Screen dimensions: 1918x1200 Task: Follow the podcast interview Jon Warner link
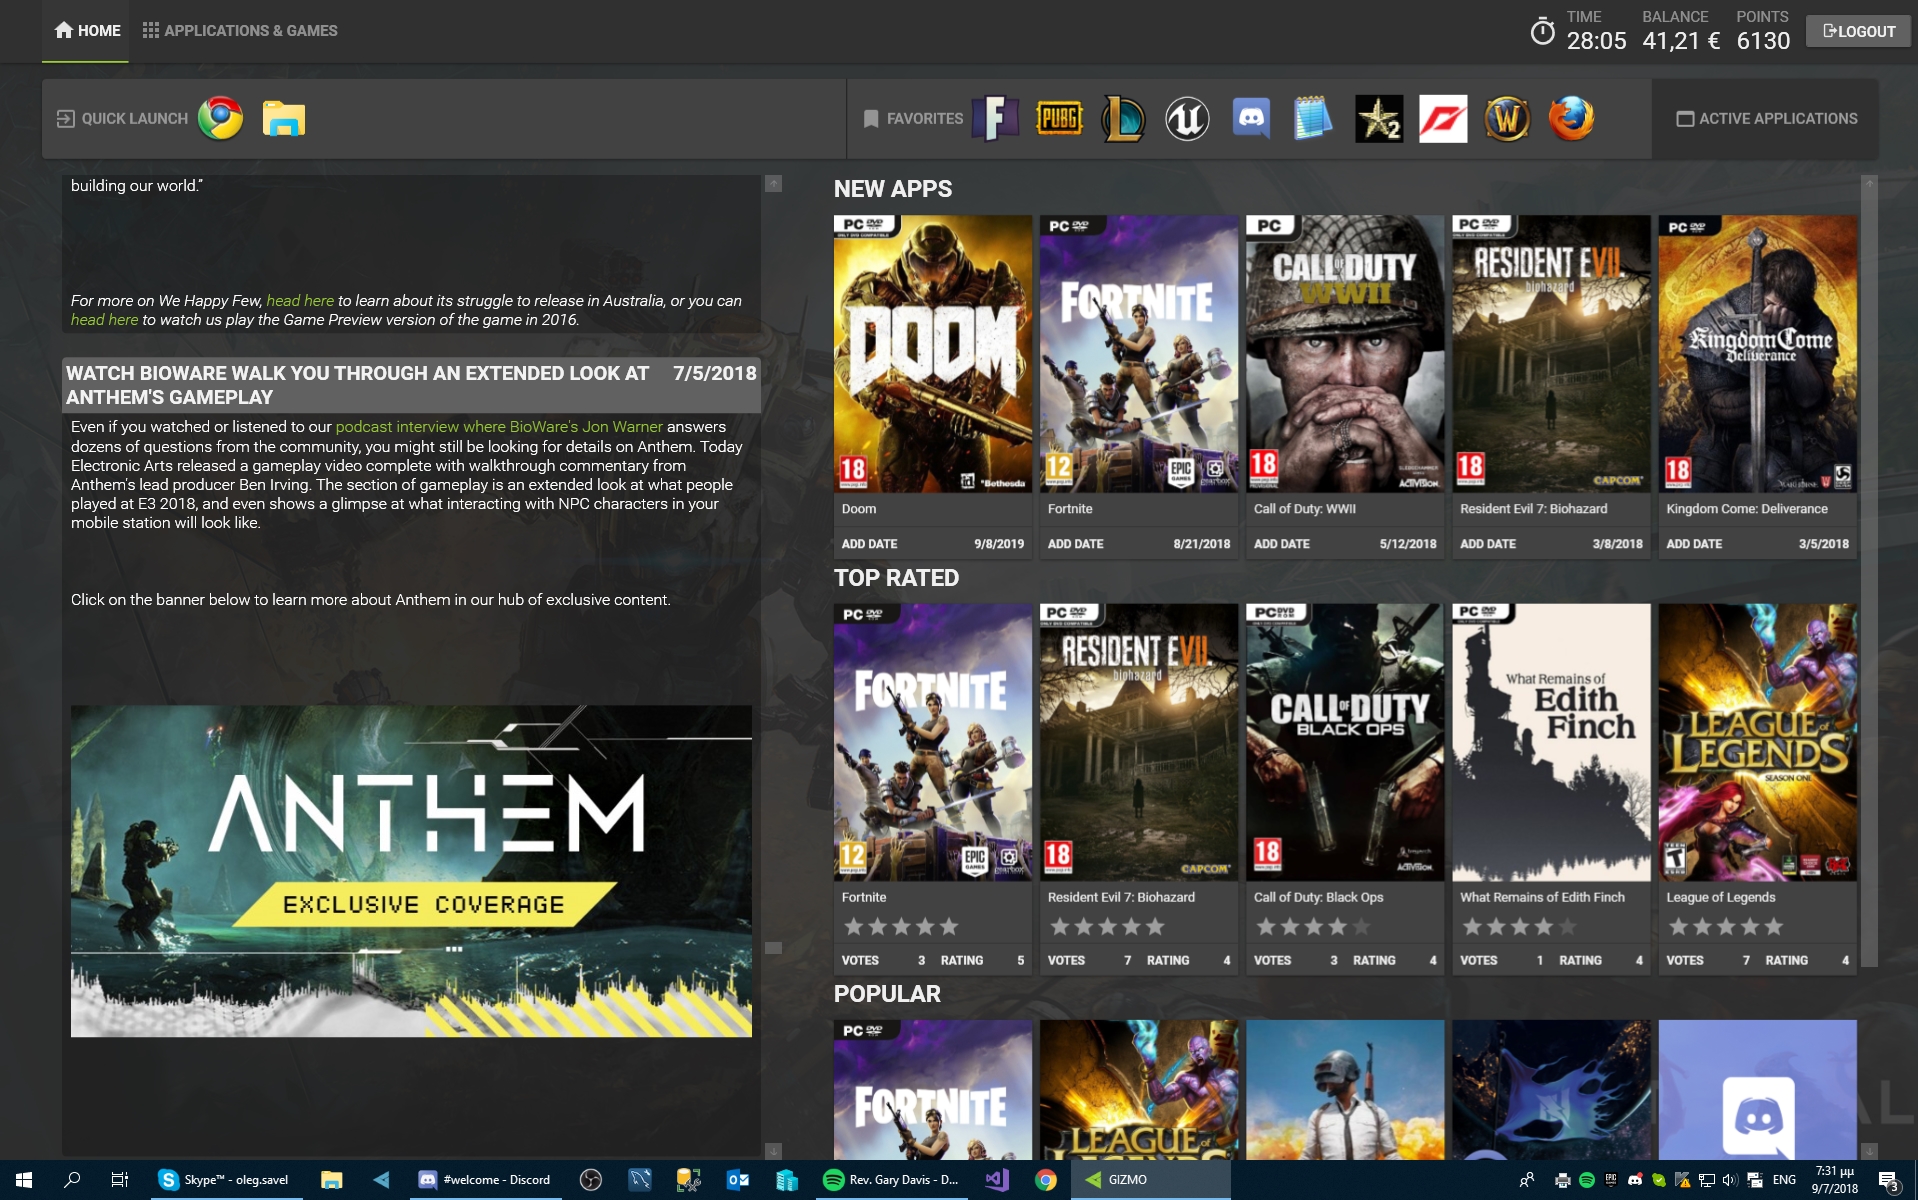(499, 427)
